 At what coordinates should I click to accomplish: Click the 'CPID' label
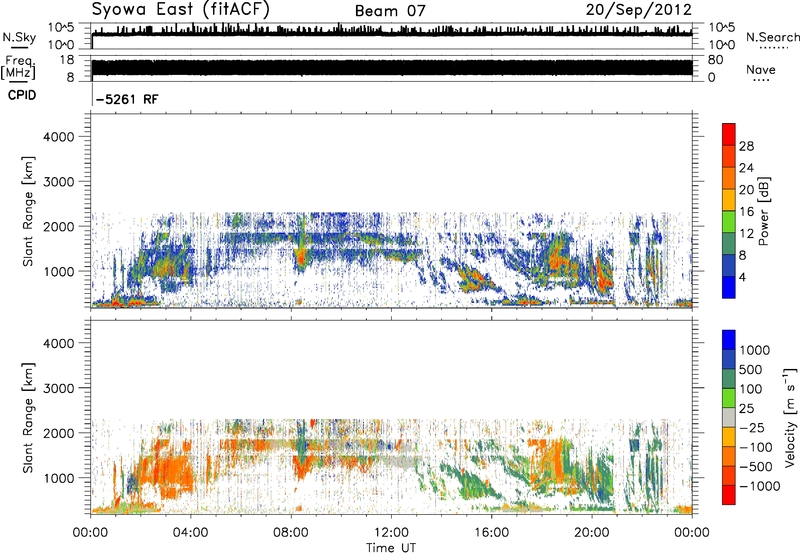tap(22, 95)
